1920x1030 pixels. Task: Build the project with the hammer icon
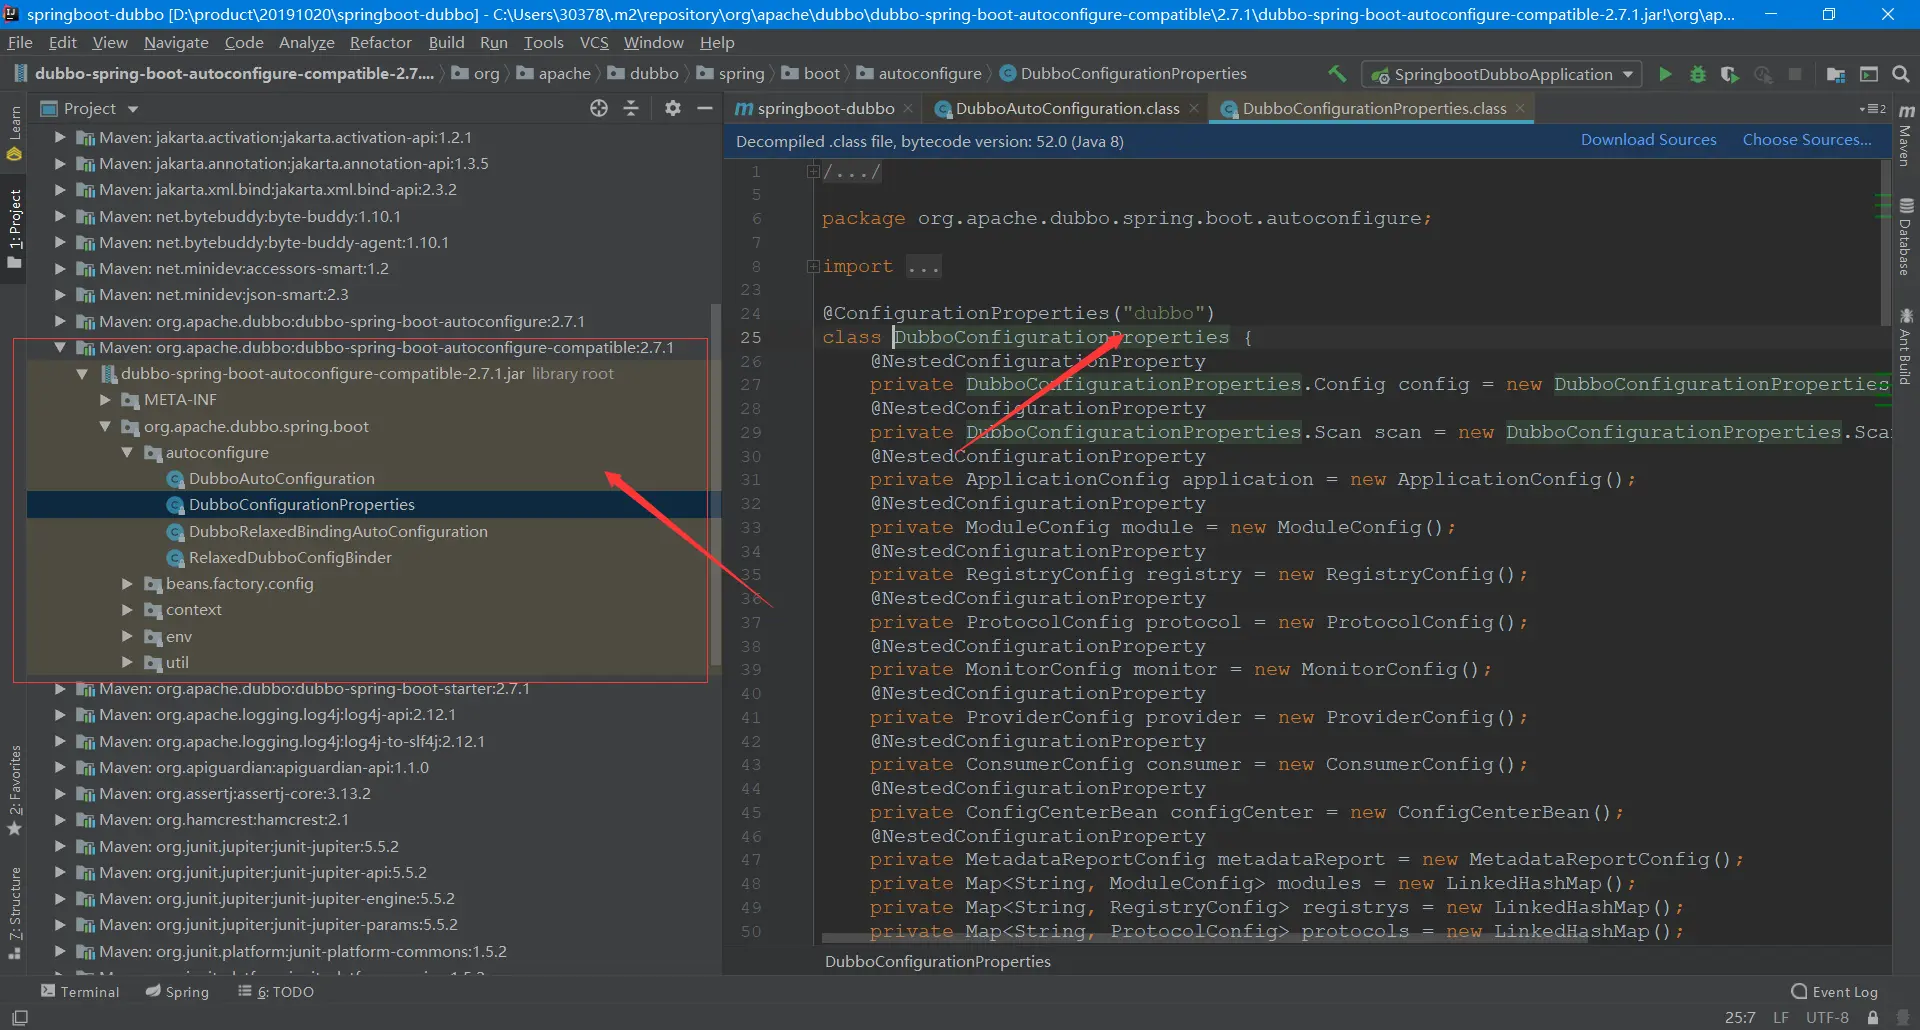coord(1336,74)
